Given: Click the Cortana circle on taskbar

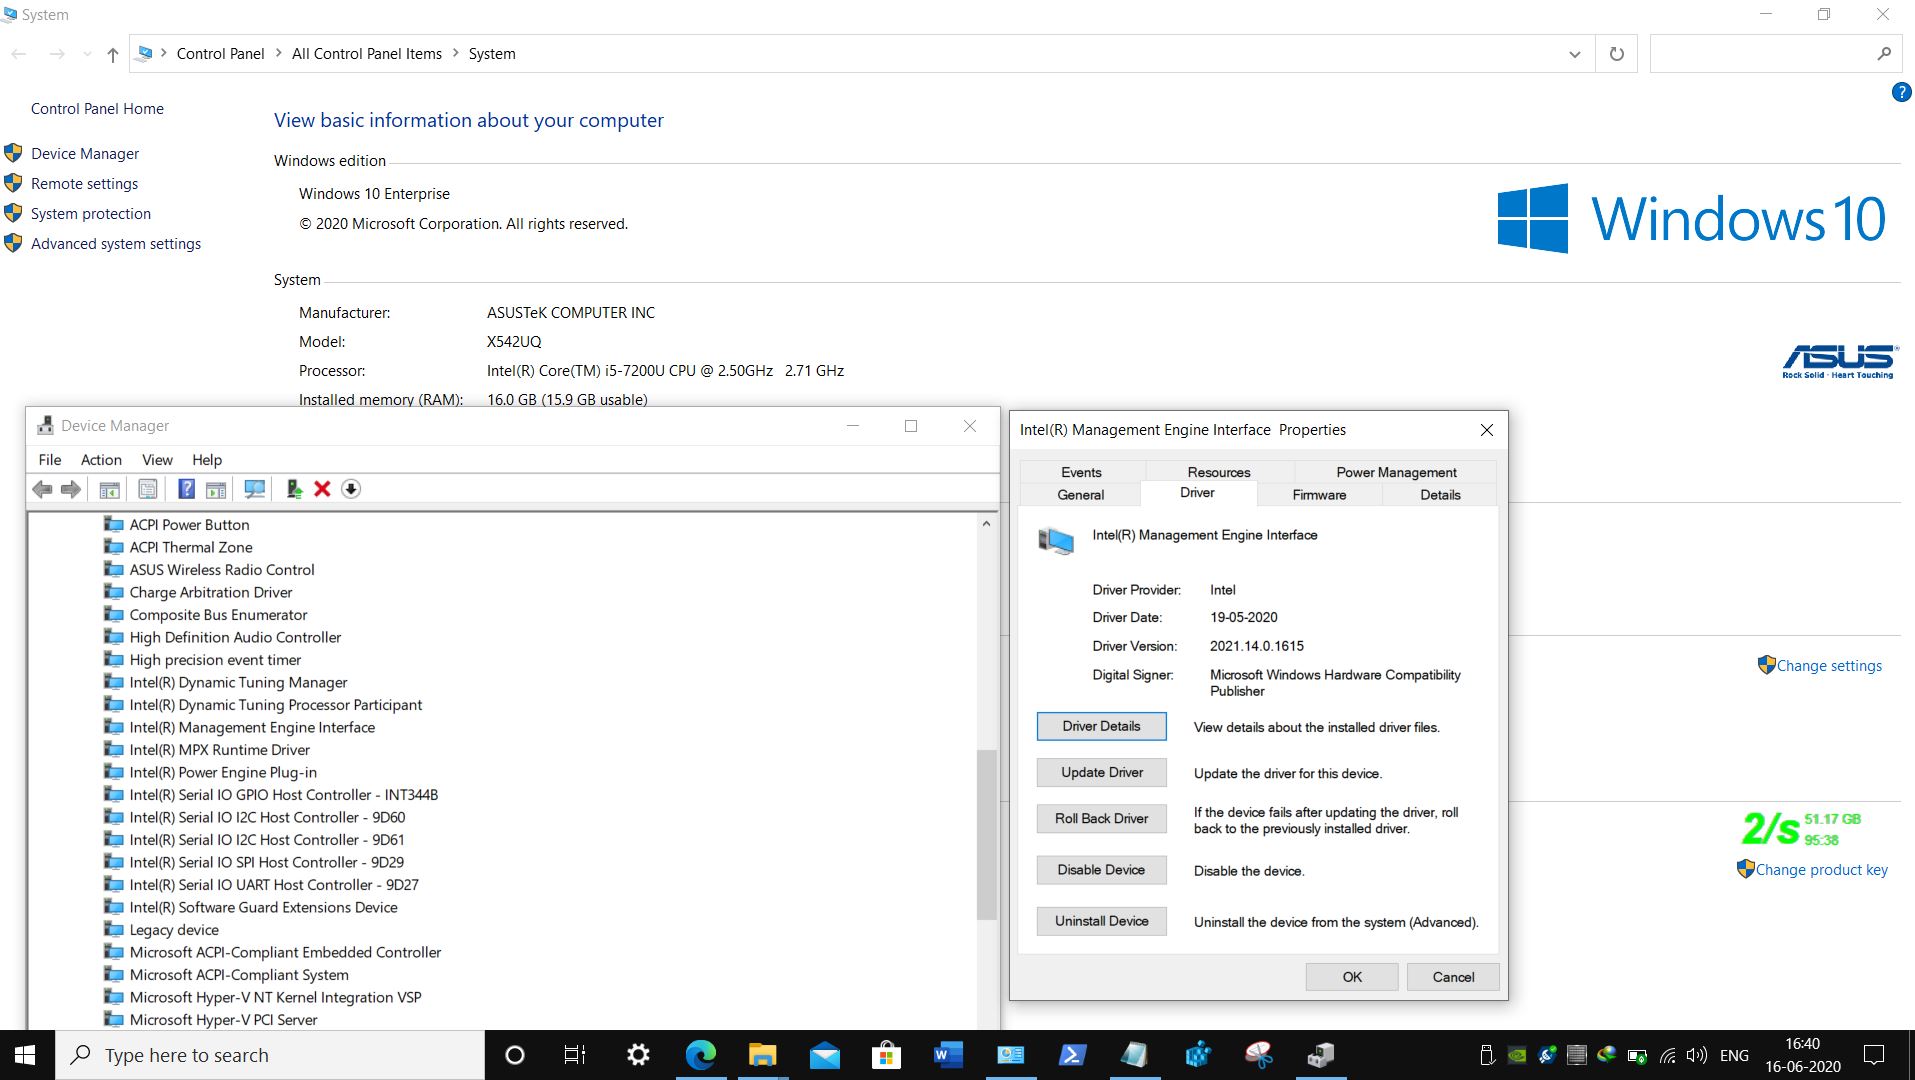Looking at the screenshot, I should pyautogui.click(x=514, y=1055).
